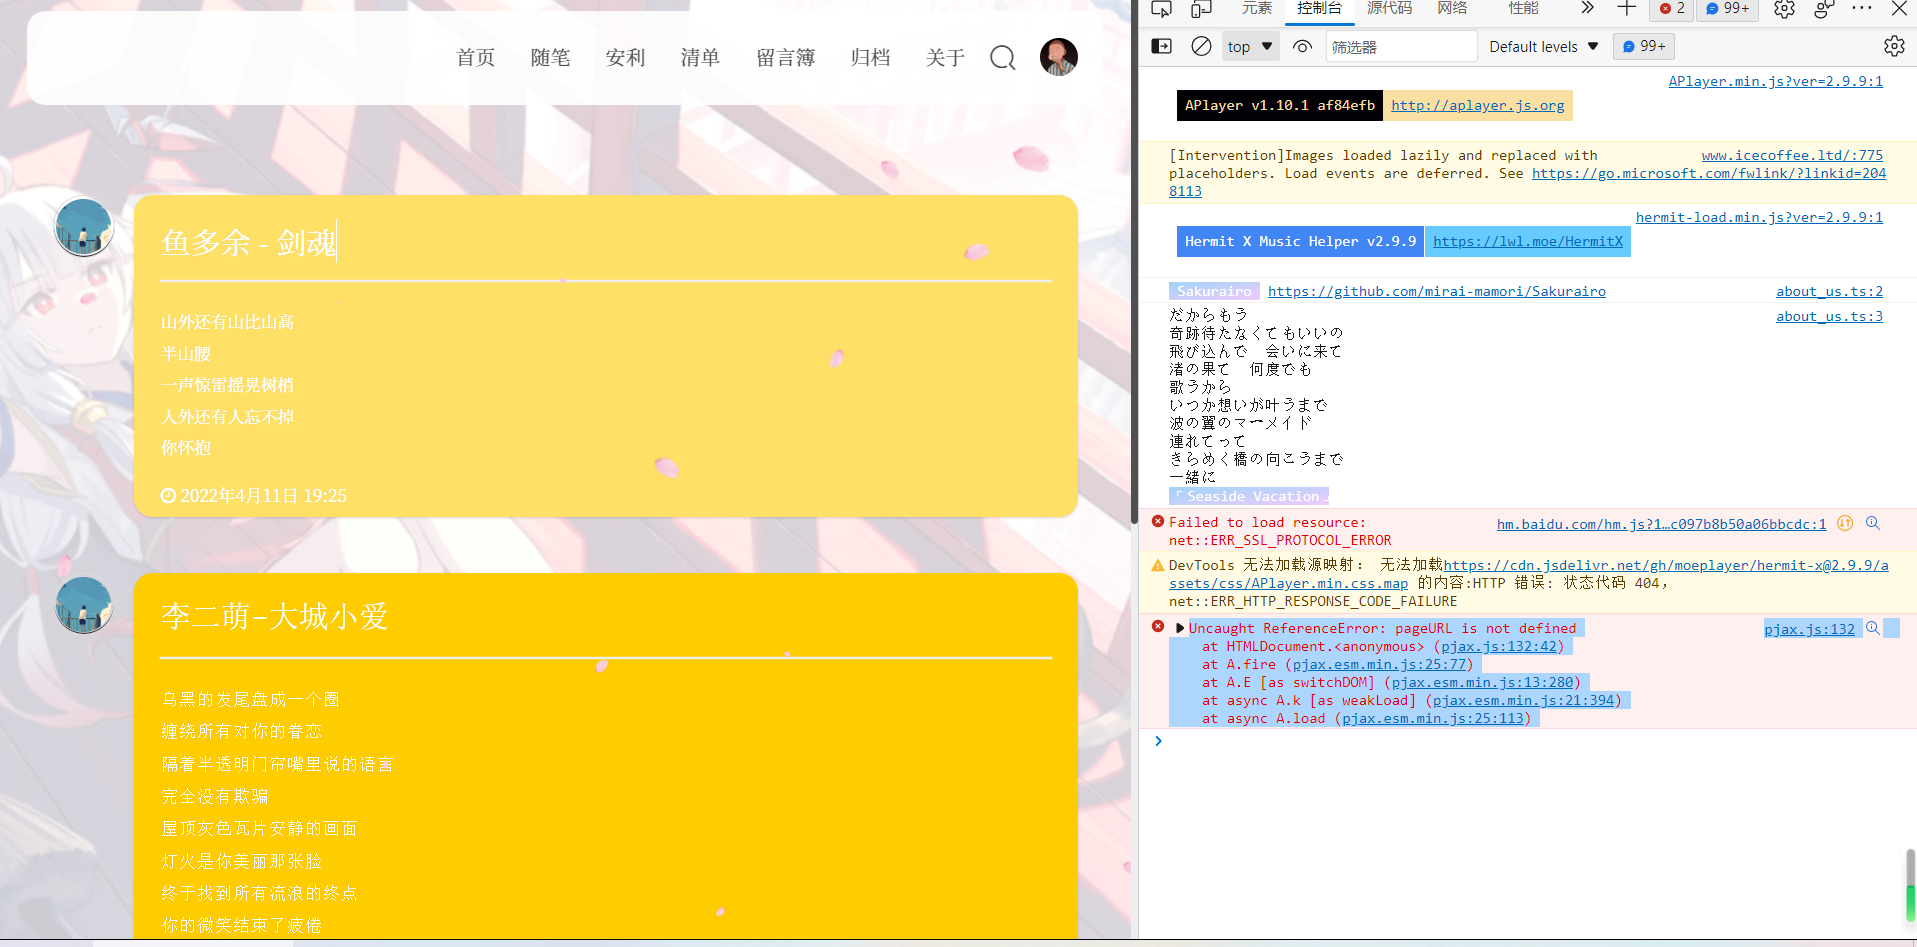Click the red error counter badge

(1670, 9)
